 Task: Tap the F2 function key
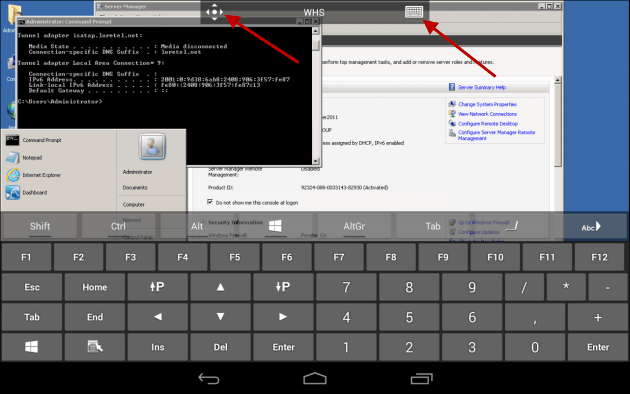pos(78,257)
